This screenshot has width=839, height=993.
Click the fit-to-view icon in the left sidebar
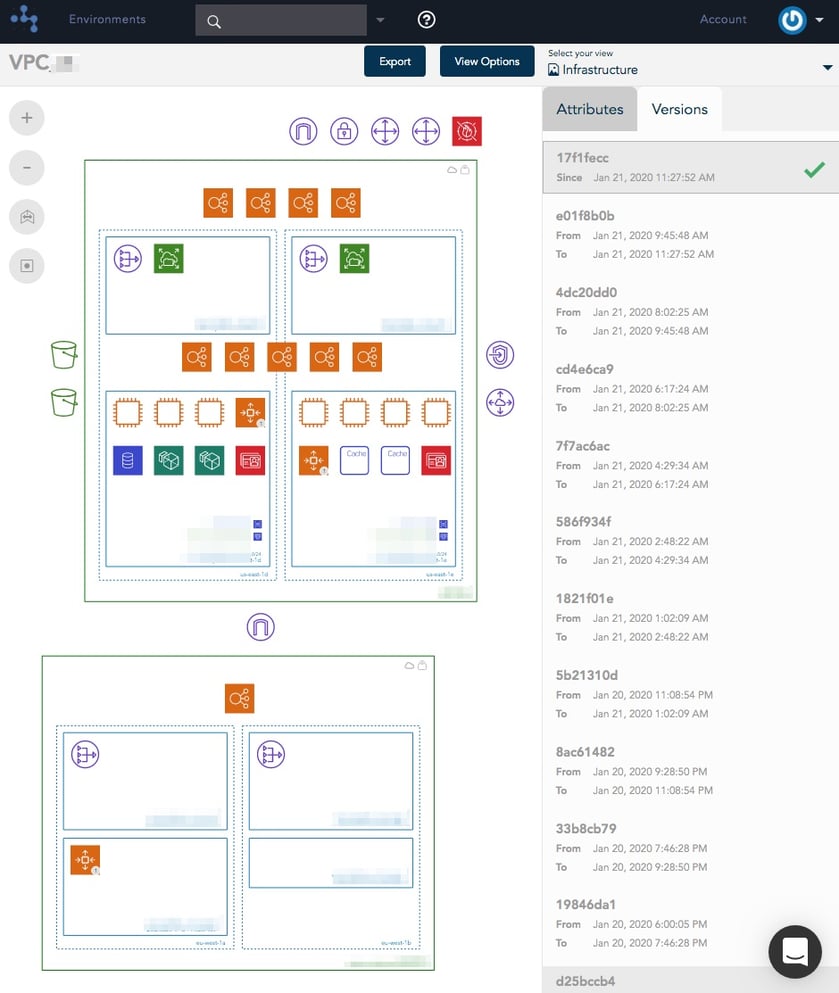click(26, 217)
